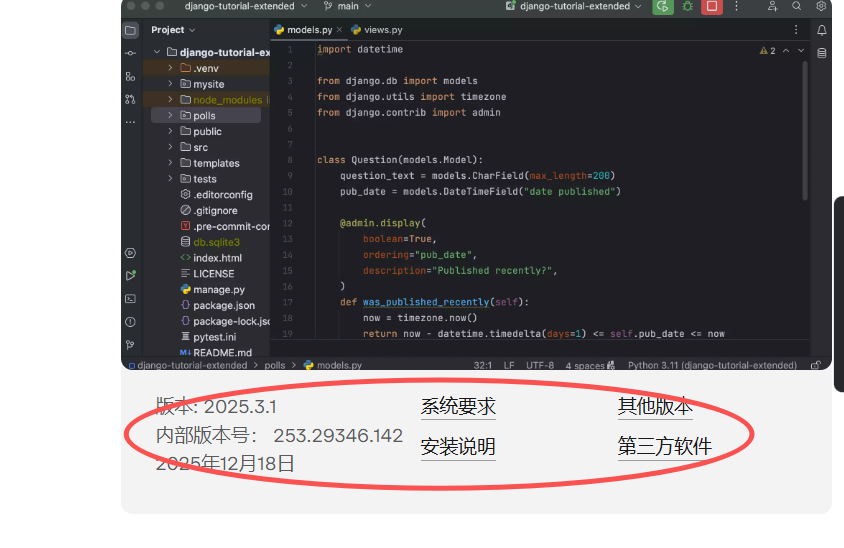
Task: Expand the mysite folder
Action: coord(170,84)
